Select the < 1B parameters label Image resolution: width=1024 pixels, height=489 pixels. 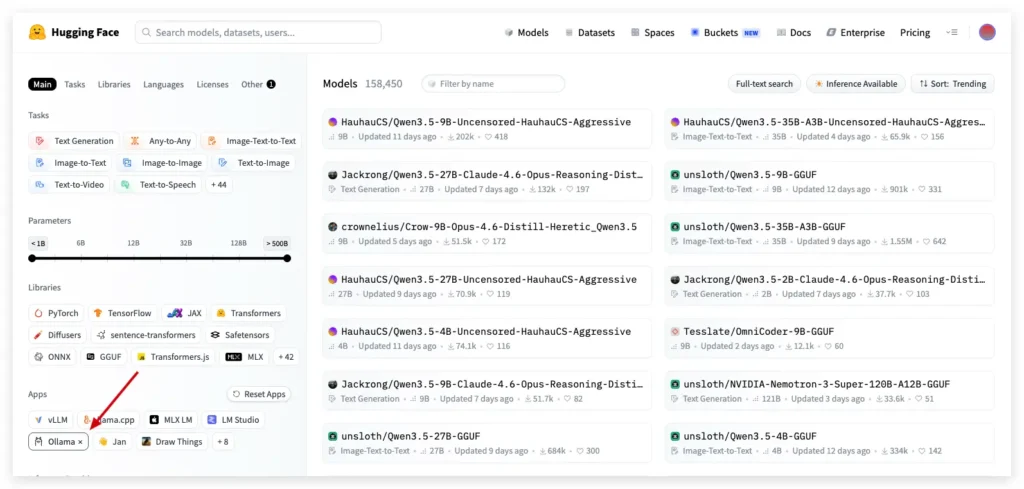point(38,243)
